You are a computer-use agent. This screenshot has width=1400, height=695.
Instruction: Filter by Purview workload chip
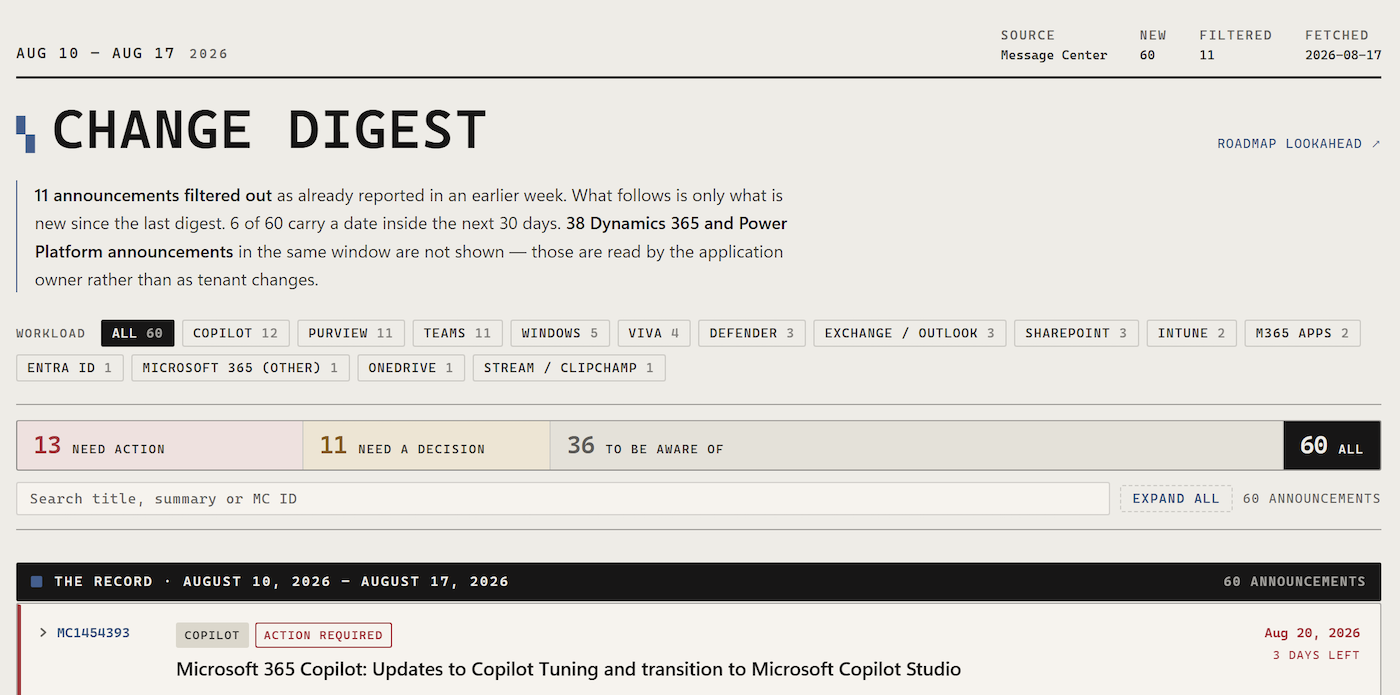pyautogui.click(x=351, y=333)
